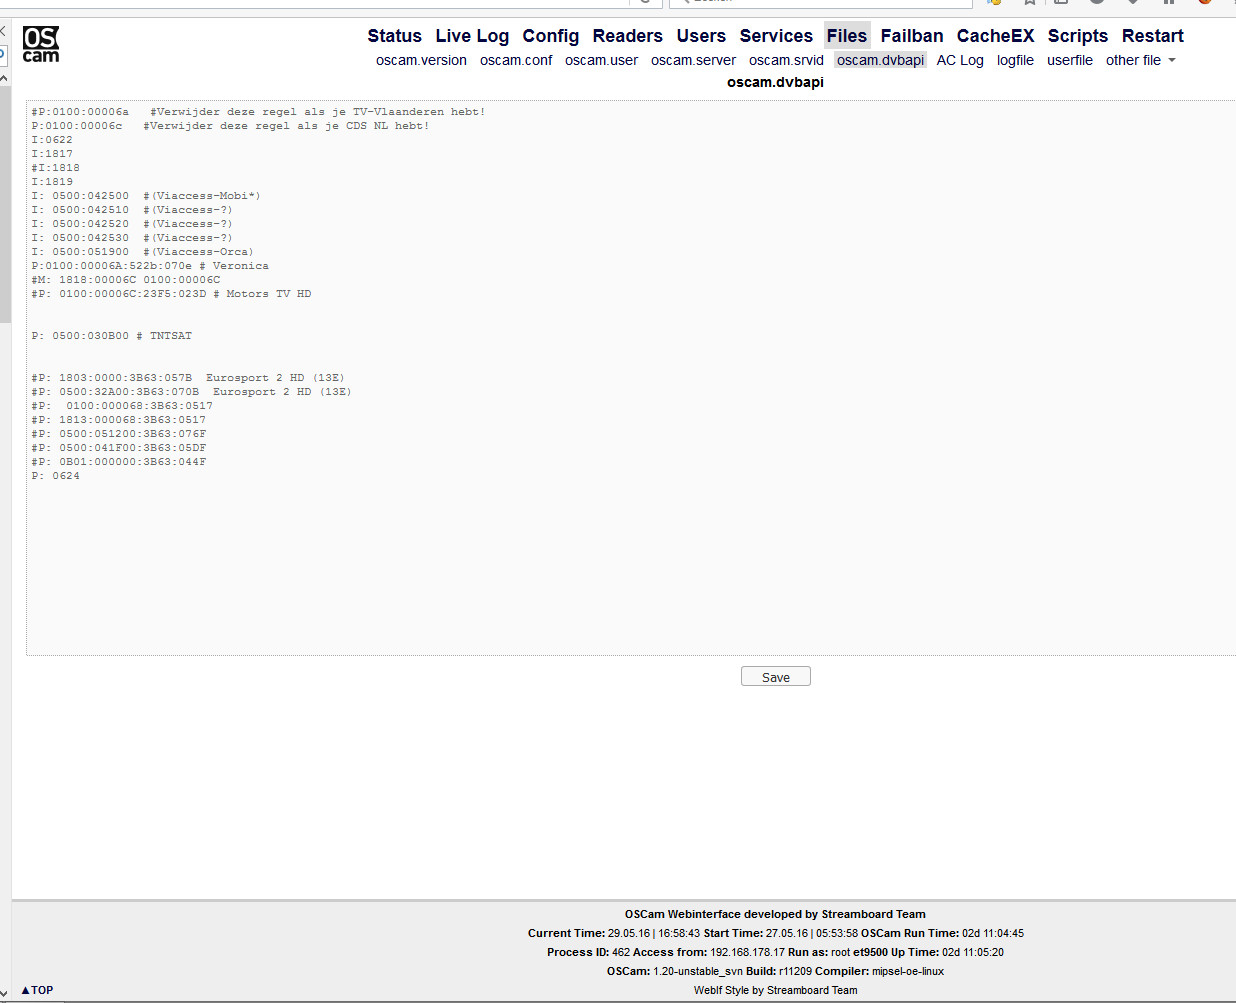Click the CDS NL comment line
Image resolution: width=1236 pixels, height=1003 pixels.
(x=230, y=126)
